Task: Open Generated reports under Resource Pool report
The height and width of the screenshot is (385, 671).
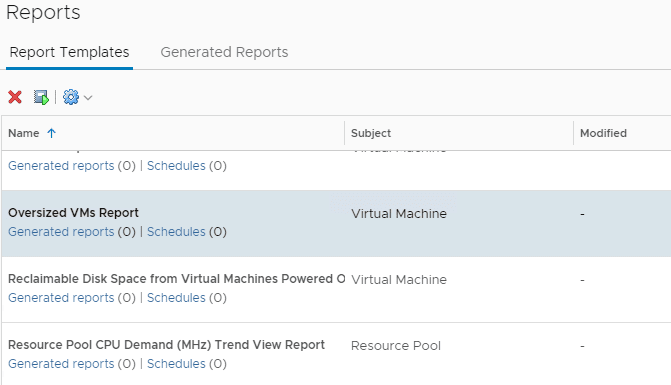Action: [61, 364]
